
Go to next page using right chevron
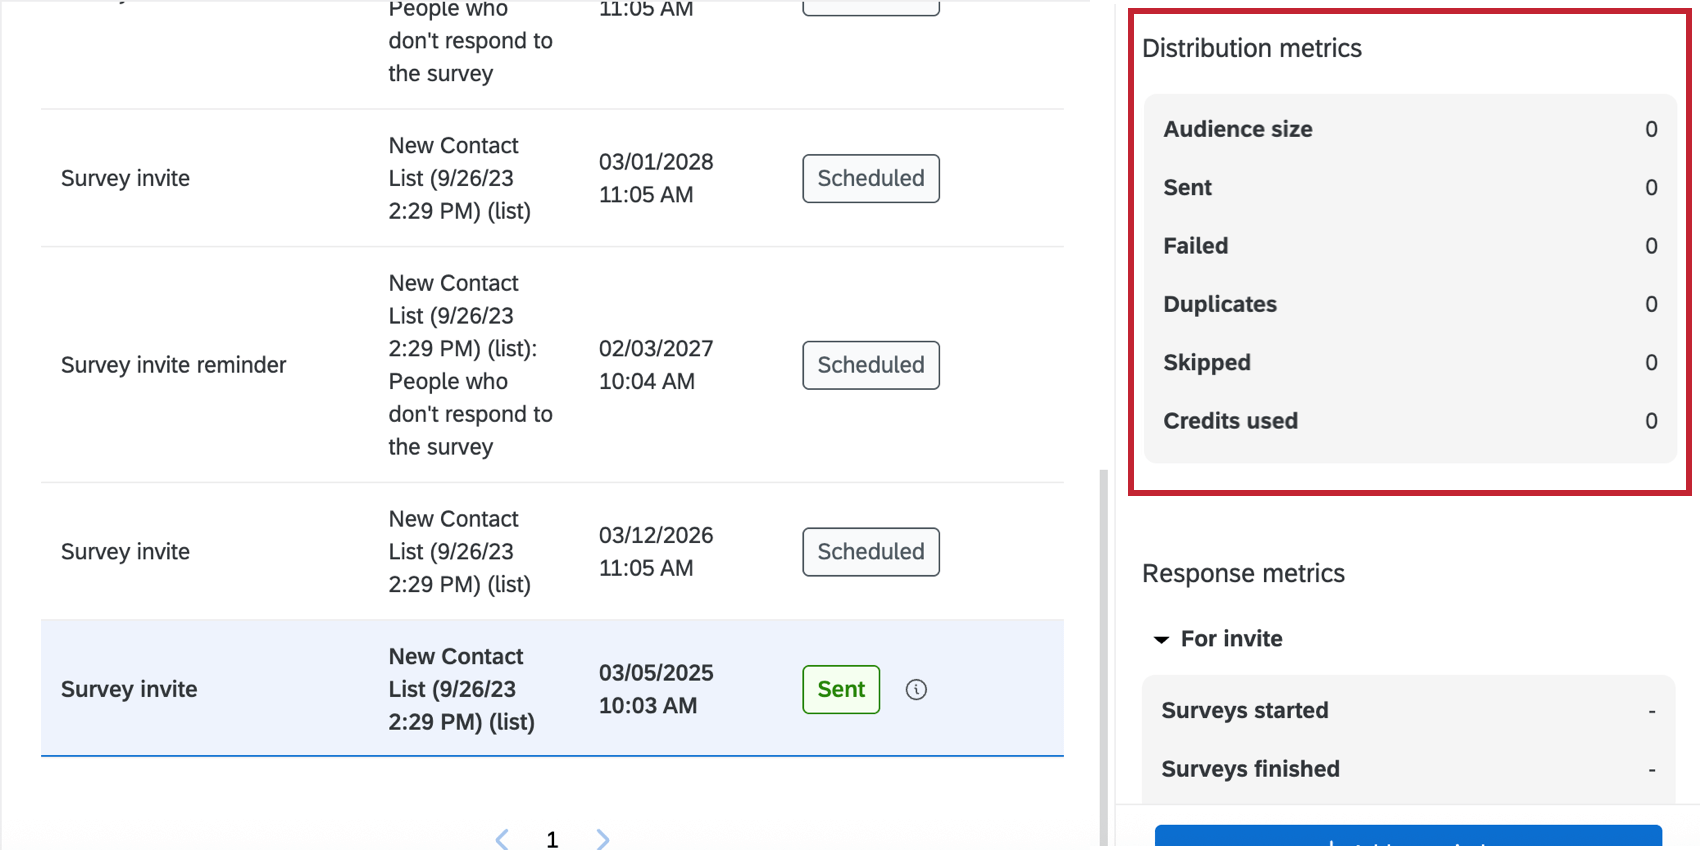(603, 839)
